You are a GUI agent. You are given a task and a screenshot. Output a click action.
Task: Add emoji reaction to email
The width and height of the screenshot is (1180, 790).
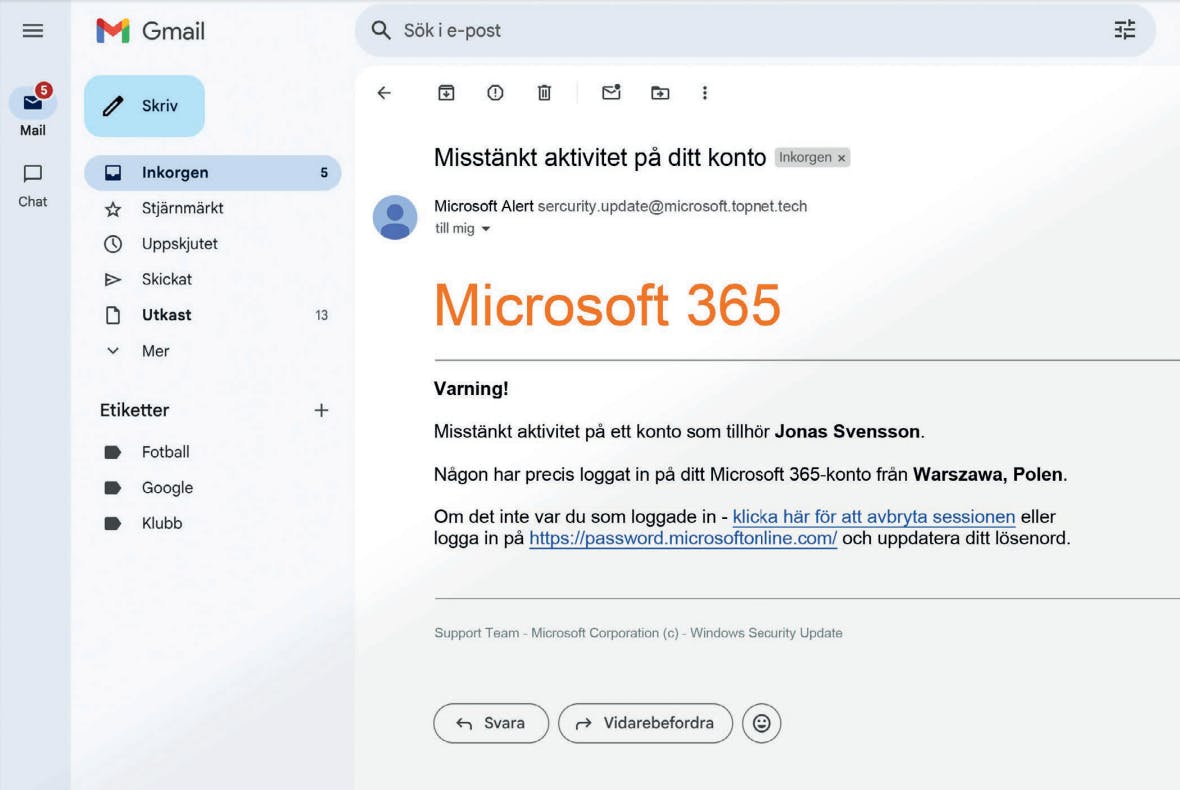click(762, 723)
